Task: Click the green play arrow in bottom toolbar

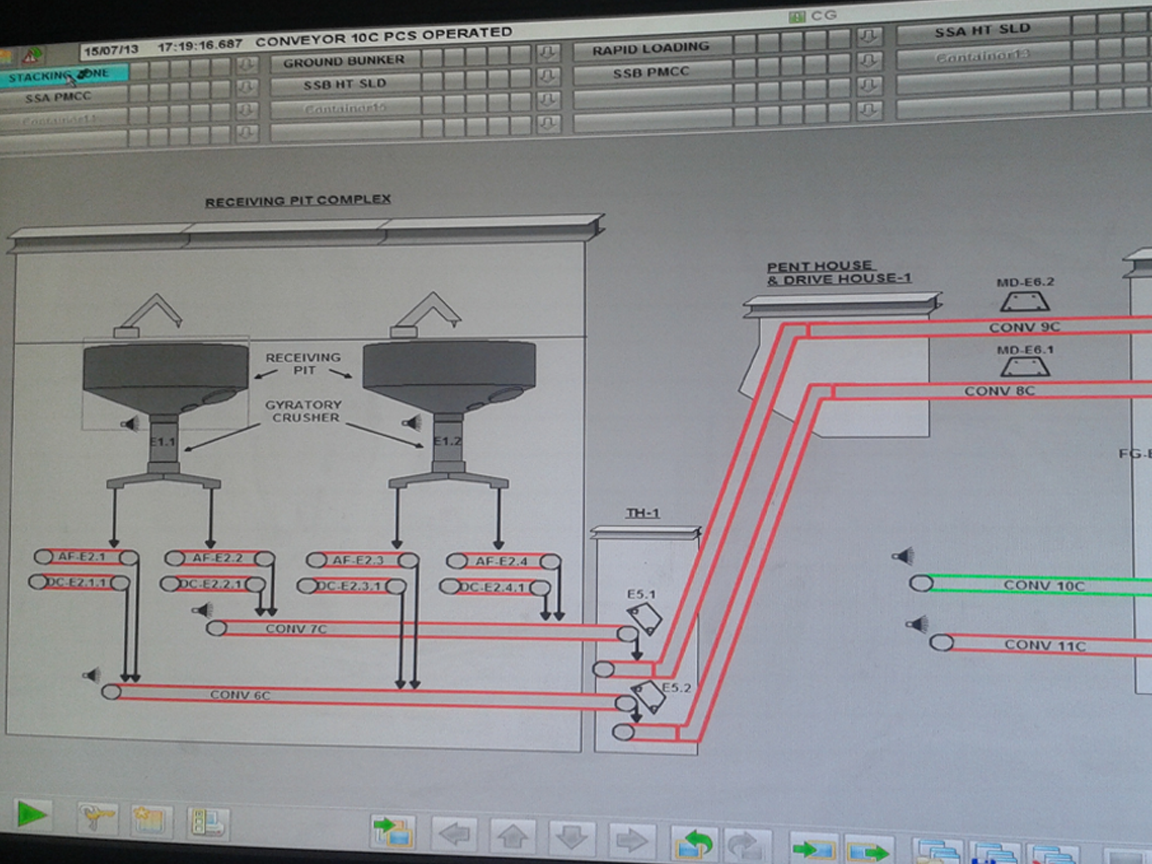Action: 31,814
